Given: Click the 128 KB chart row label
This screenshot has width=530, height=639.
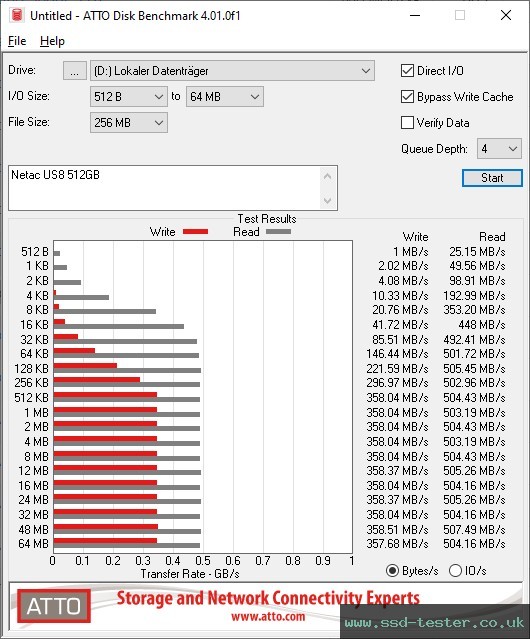Looking at the screenshot, I should point(31,368).
